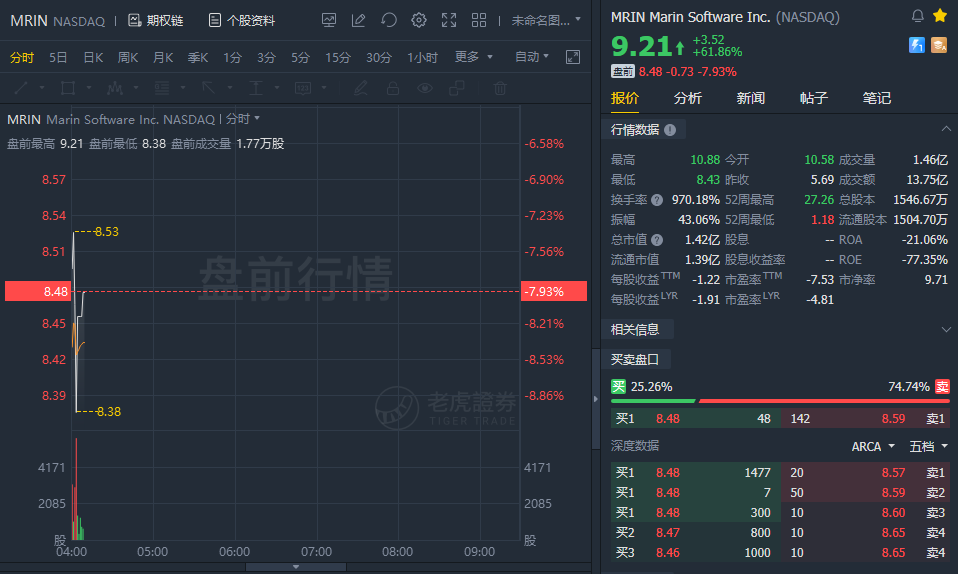This screenshot has width=958, height=574.
Task: Click the expand chart icon beside 自动
Action: (x=573, y=57)
